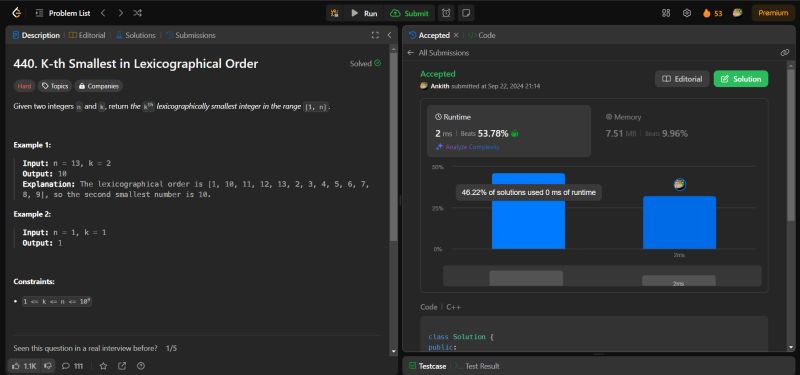800x375 pixels.
Task: Click the 2ms runtime distribution bar
Action: tap(679, 222)
